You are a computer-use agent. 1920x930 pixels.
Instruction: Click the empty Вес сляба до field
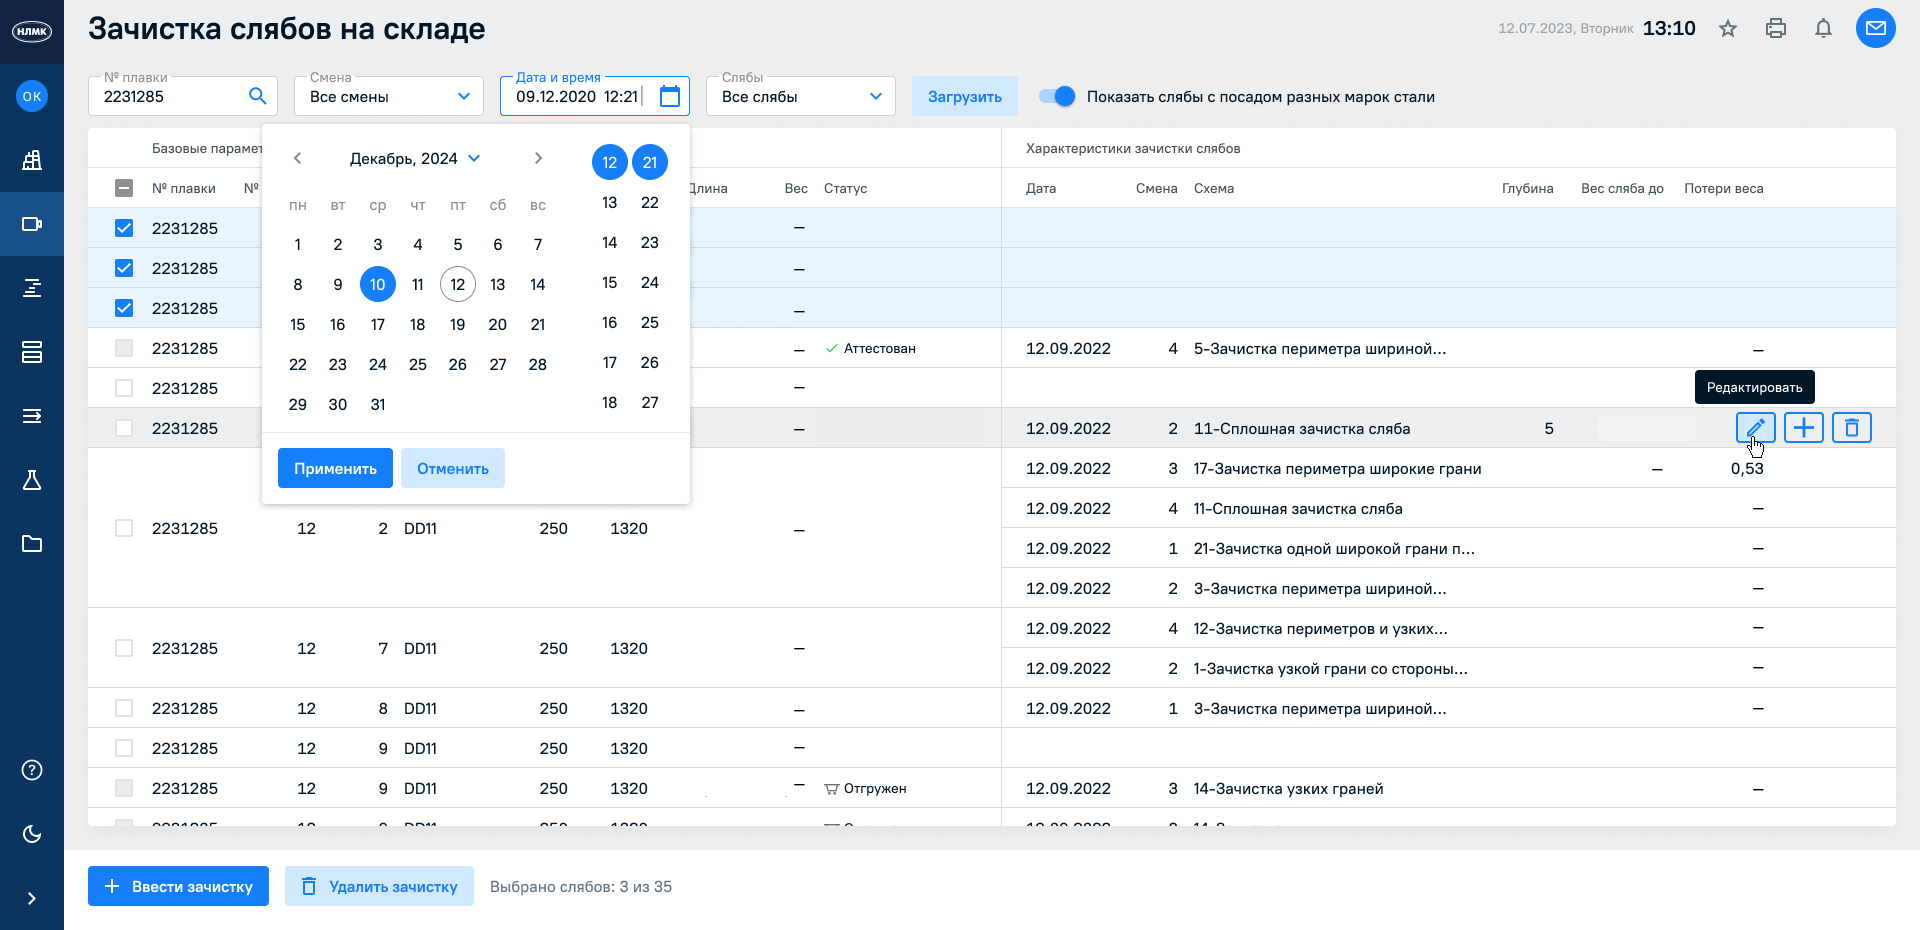pos(1646,428)
